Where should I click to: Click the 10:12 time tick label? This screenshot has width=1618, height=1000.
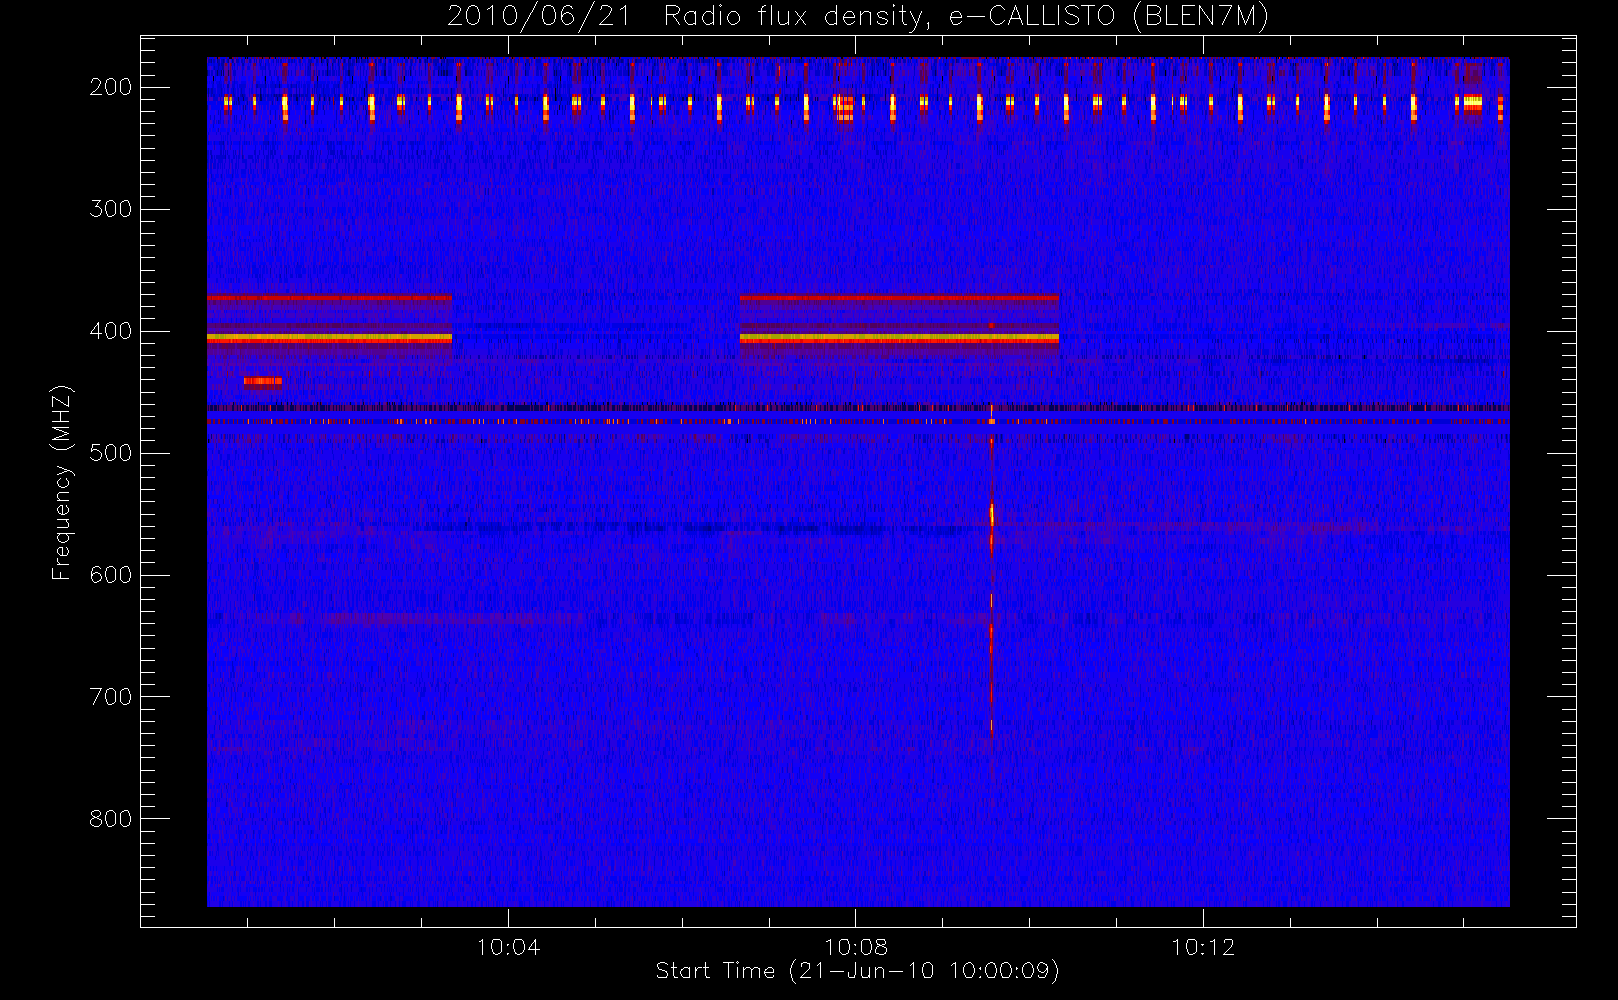(x=1203, y=947)
